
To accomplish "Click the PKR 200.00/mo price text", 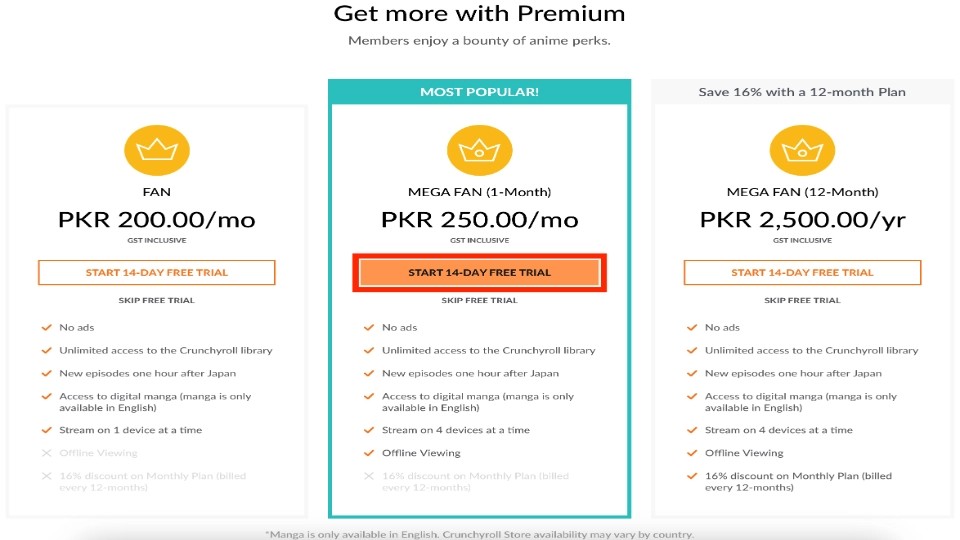I will pyautogui.click(x=157, y=220).
